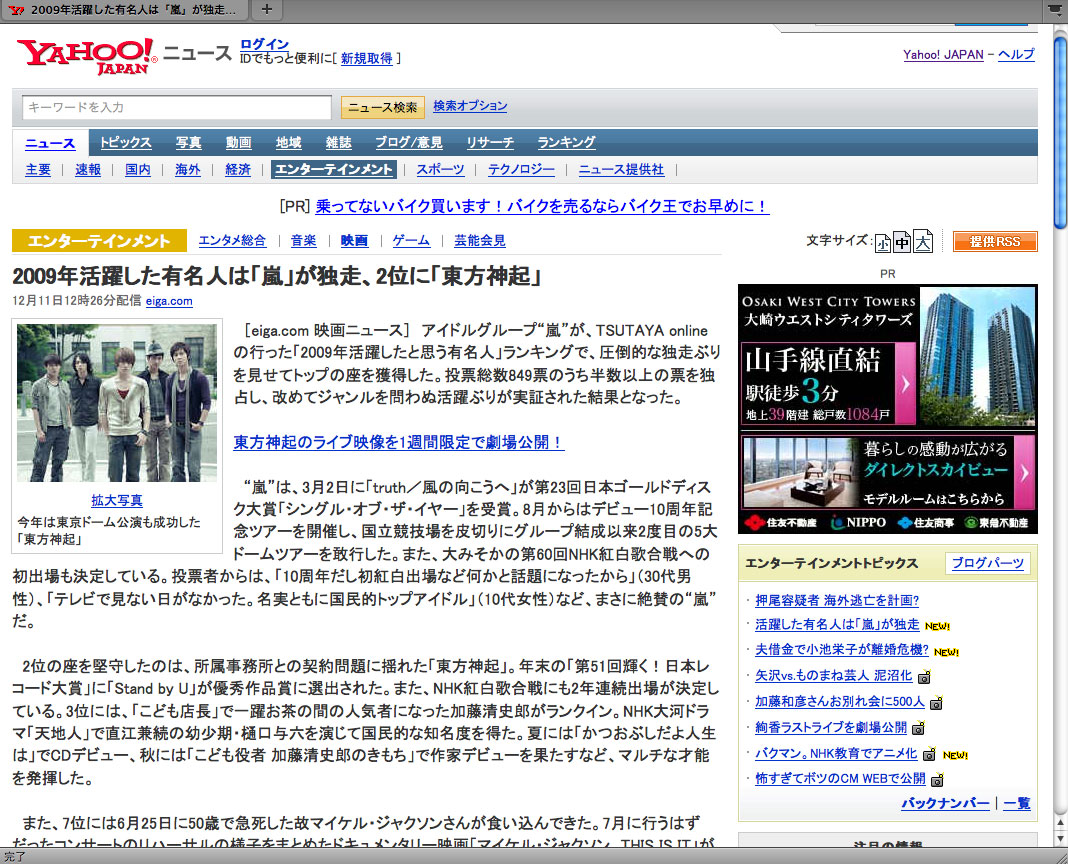Open 音楽 subcategory
This screenshot has width=1068, height=864.
(304, 241)
